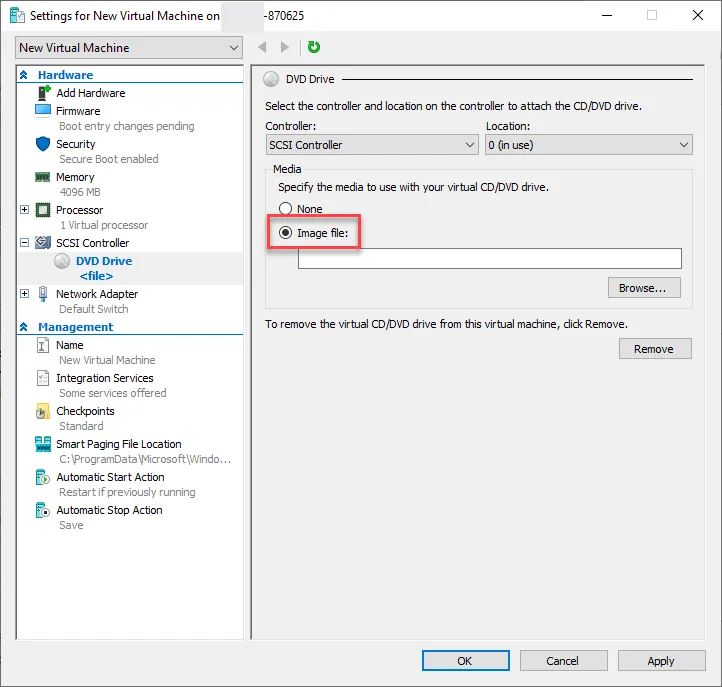
Task: Select the Memory chip icon
Action: 43,177
